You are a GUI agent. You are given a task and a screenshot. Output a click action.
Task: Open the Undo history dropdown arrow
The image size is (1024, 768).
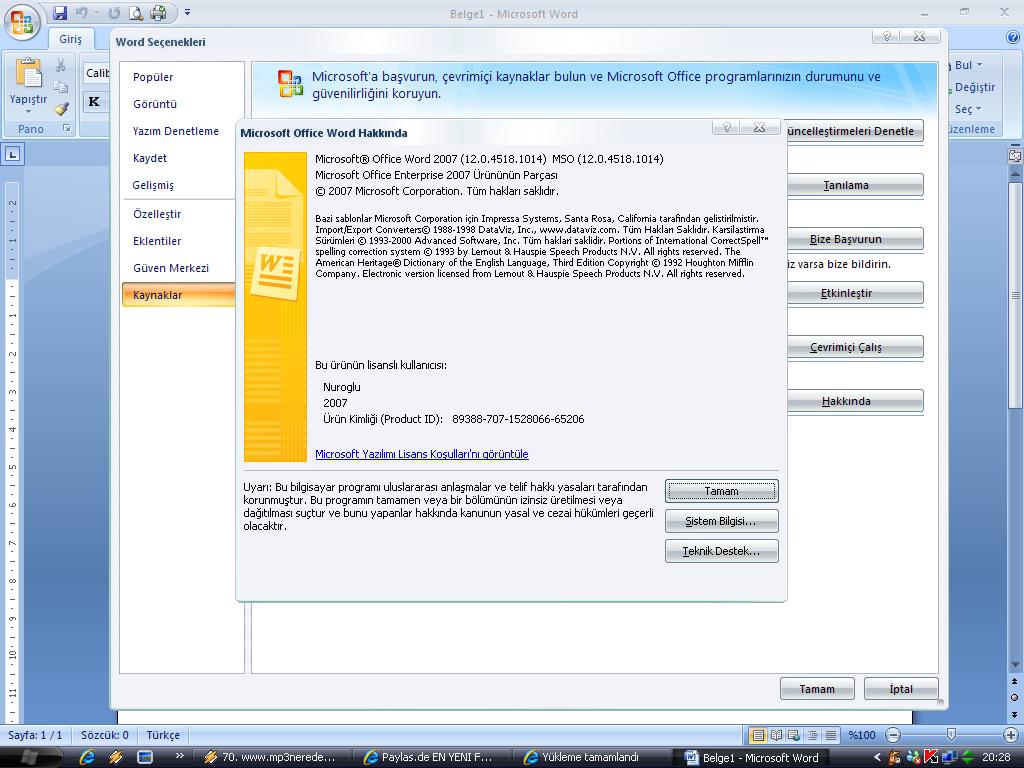[96, 13]
